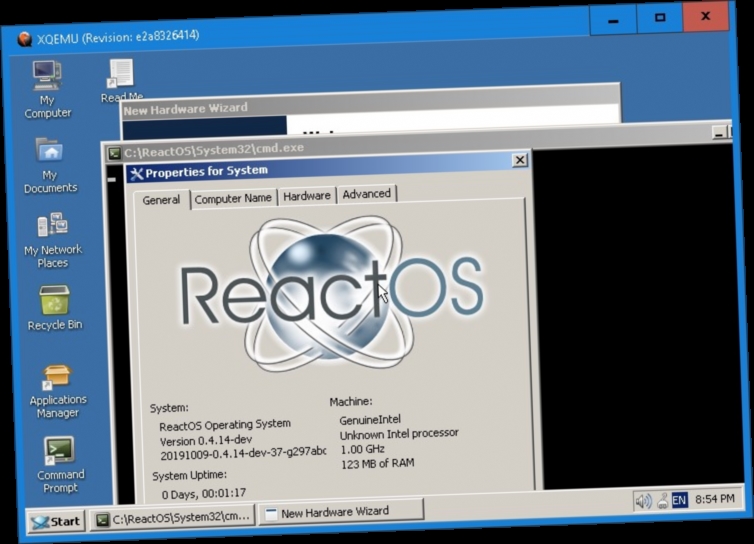Click the 'Version 0.4.14-dev' text
The width and height of the screenshot is (754, 544).
click(x=206, y=441)
